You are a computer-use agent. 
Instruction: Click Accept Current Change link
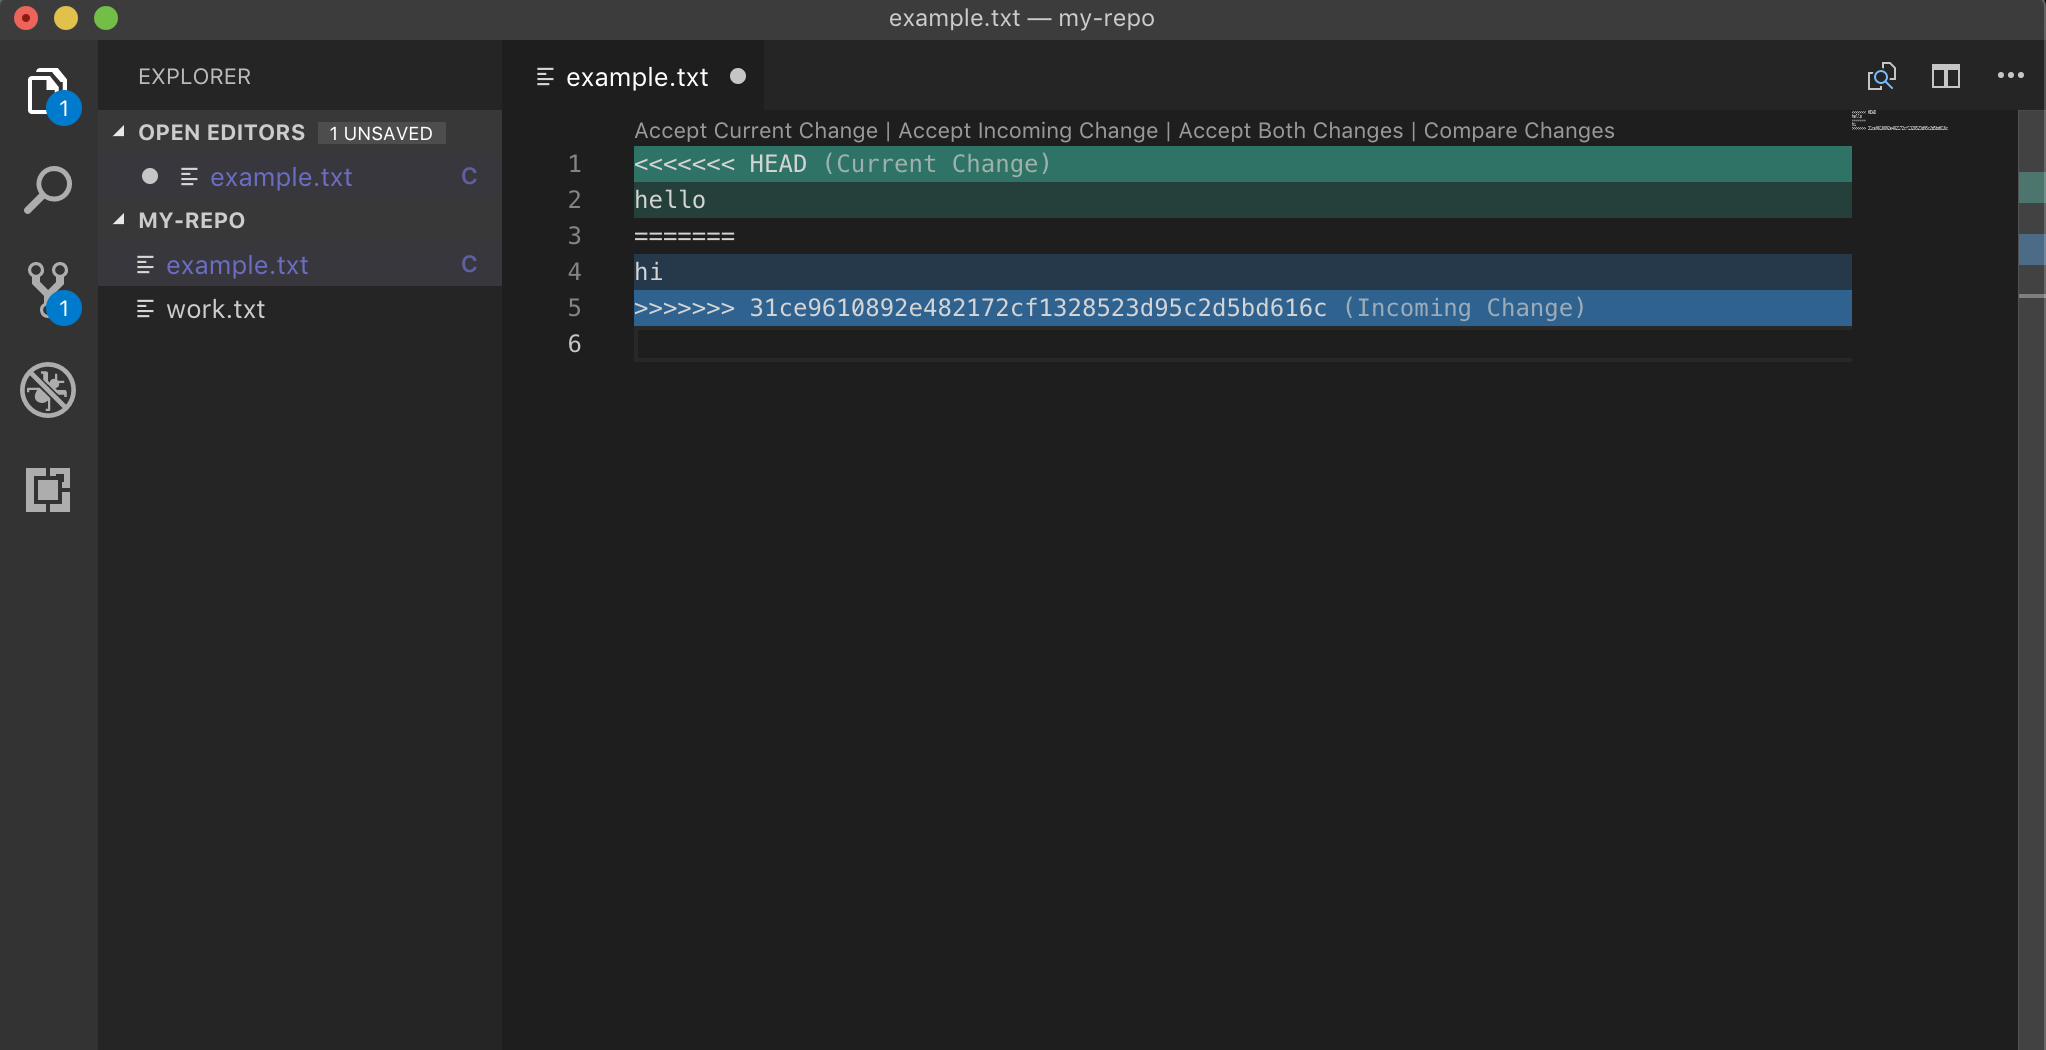pyautogui.click(x=755, y=131)
